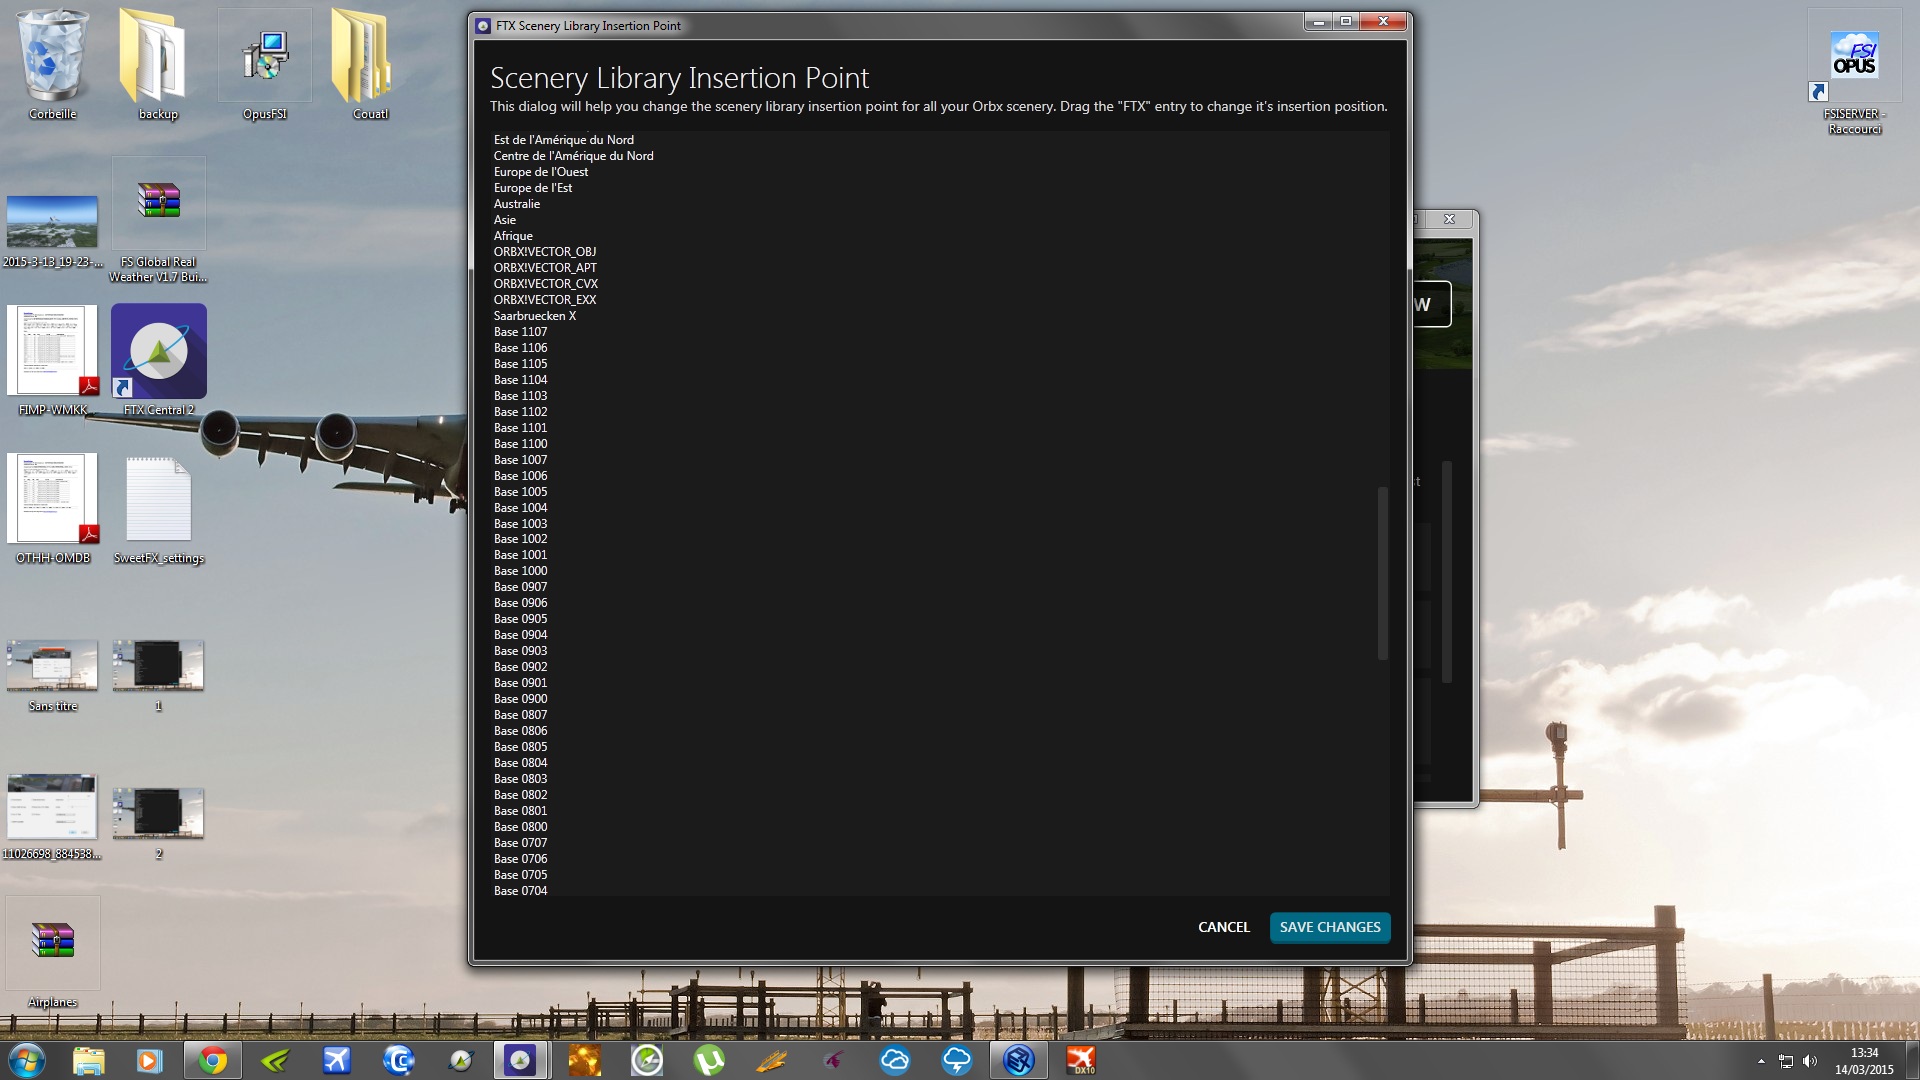Screen dimensions: 1920x1080
Task: Close the background FTX Central window
Action: pyautogui.click(x=1449, y=219)
